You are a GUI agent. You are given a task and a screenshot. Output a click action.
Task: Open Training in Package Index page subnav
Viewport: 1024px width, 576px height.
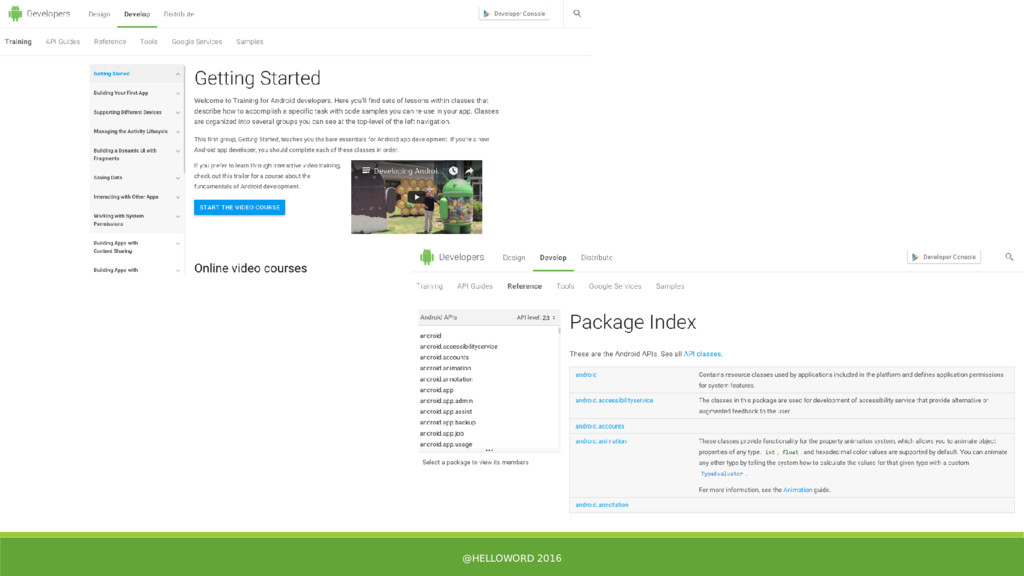click(430, 286)
